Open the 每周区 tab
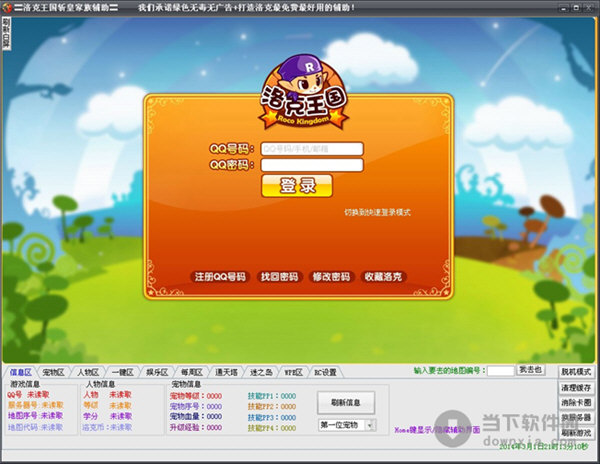The height and width of the screenshot is (464, 600). (x=192, y=372)
